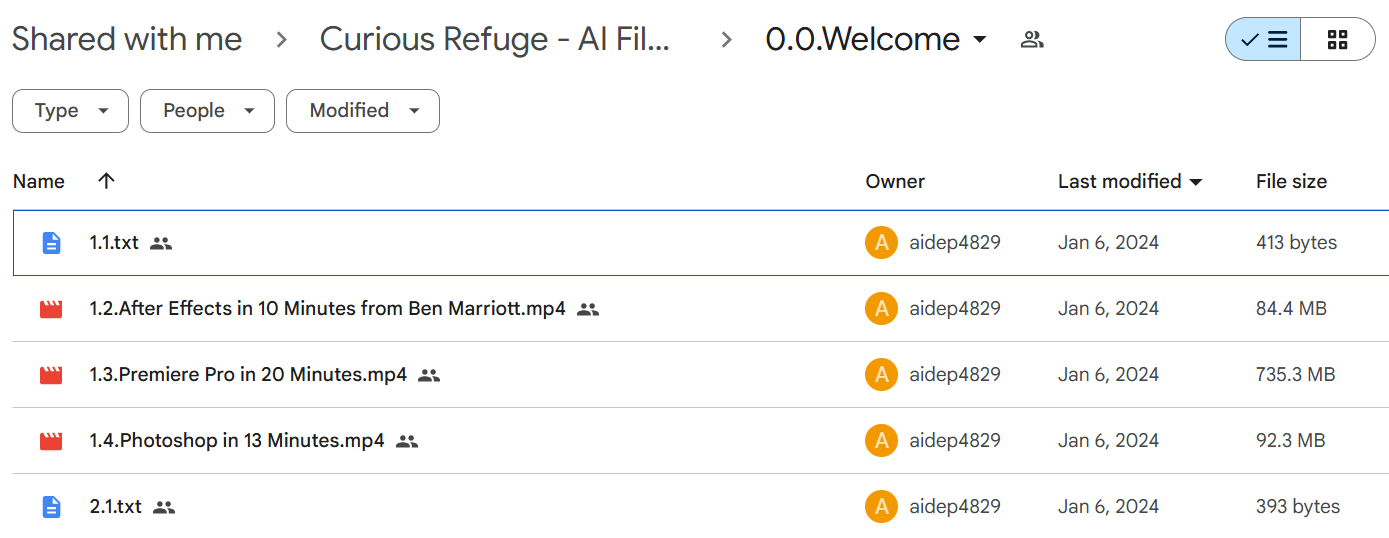Screen dimensions: 1389x538
Task: Click the document icon for 2.1.txt
Action: pos(51,507)
